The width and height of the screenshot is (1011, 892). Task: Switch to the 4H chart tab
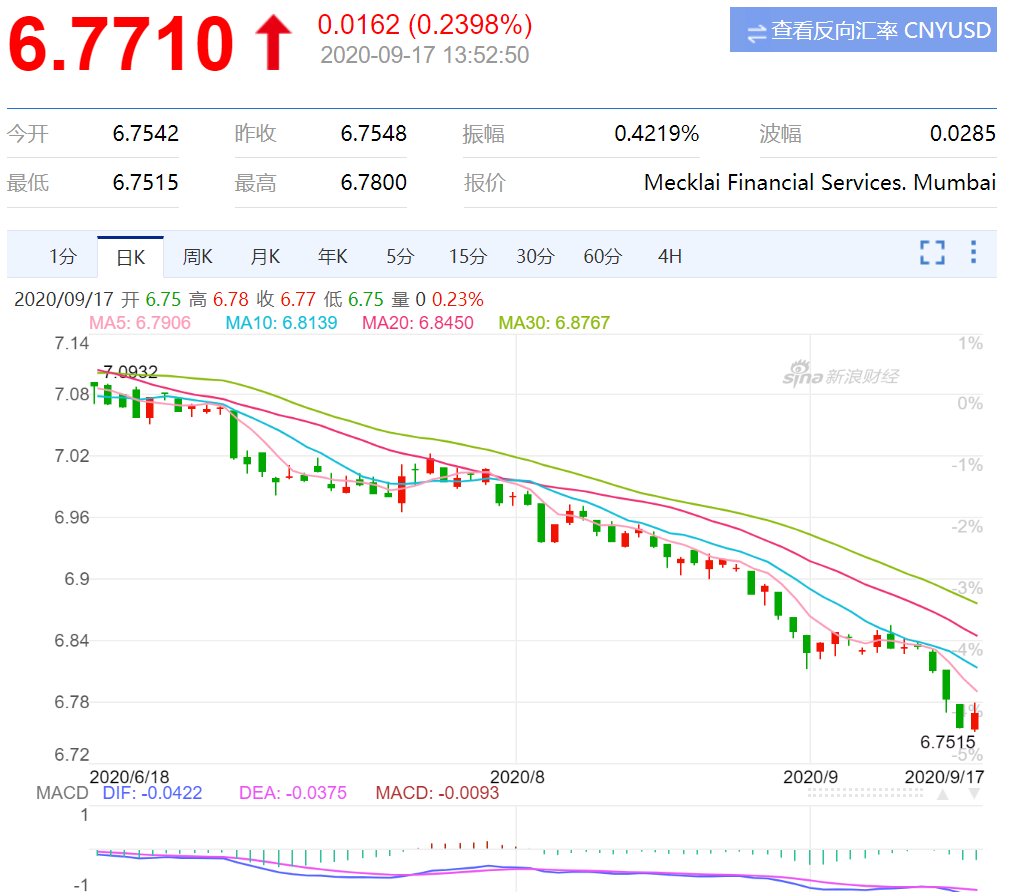click(x=670, y=257)
